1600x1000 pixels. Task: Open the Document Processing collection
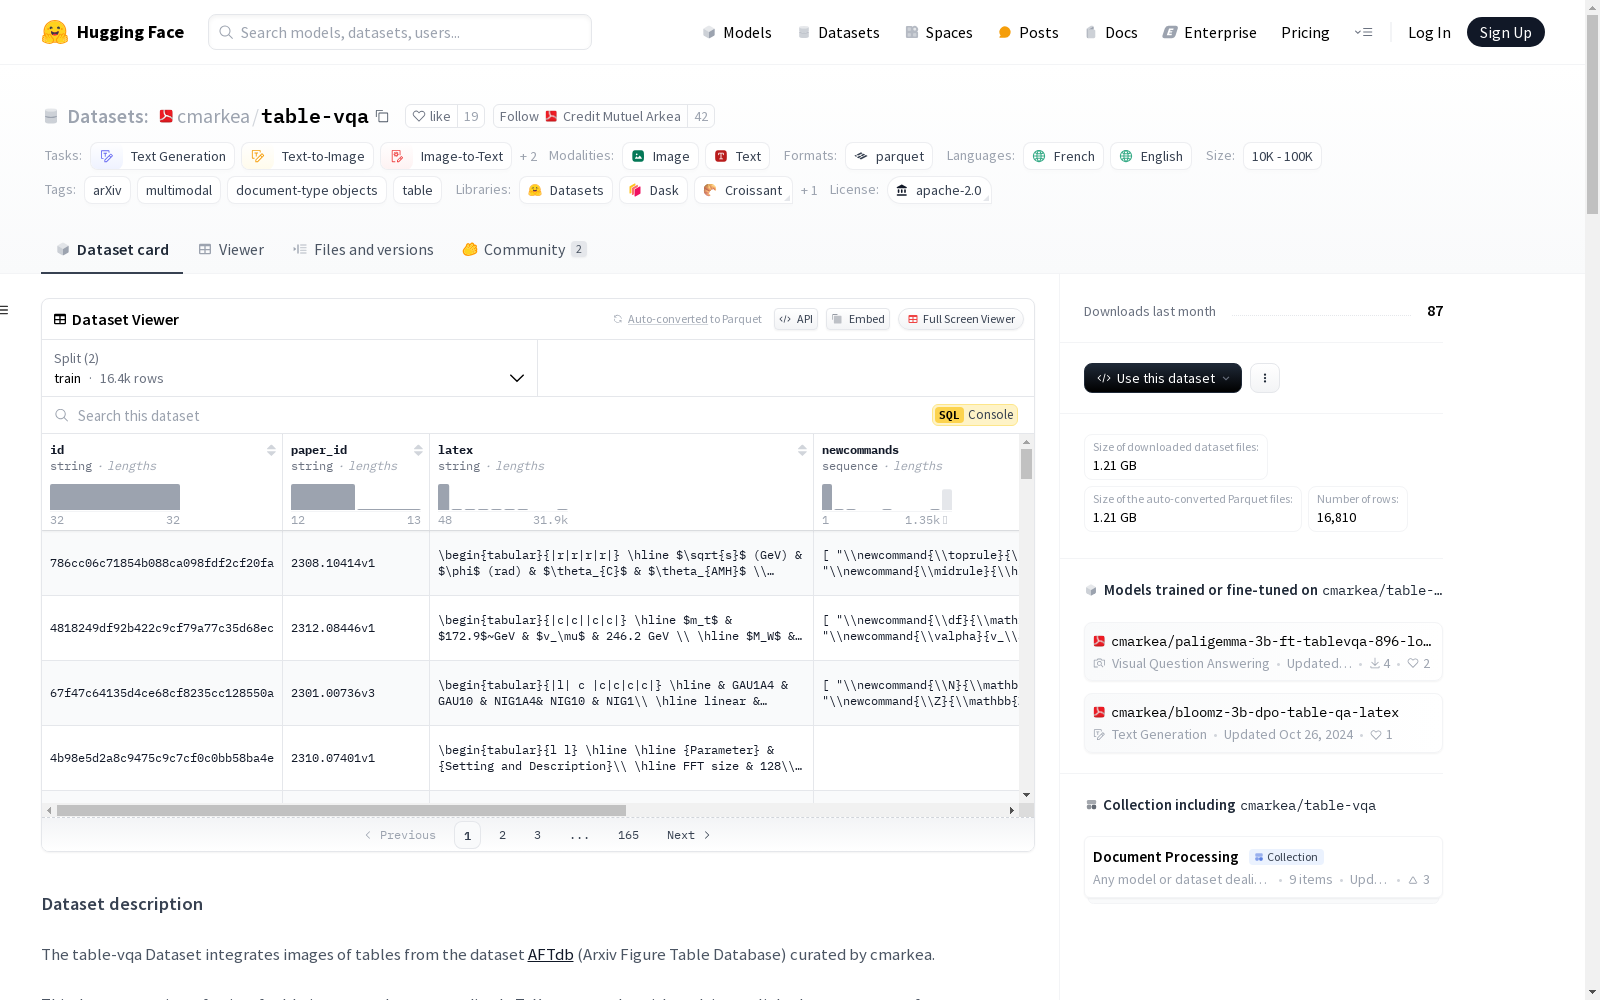point(1263,867)
